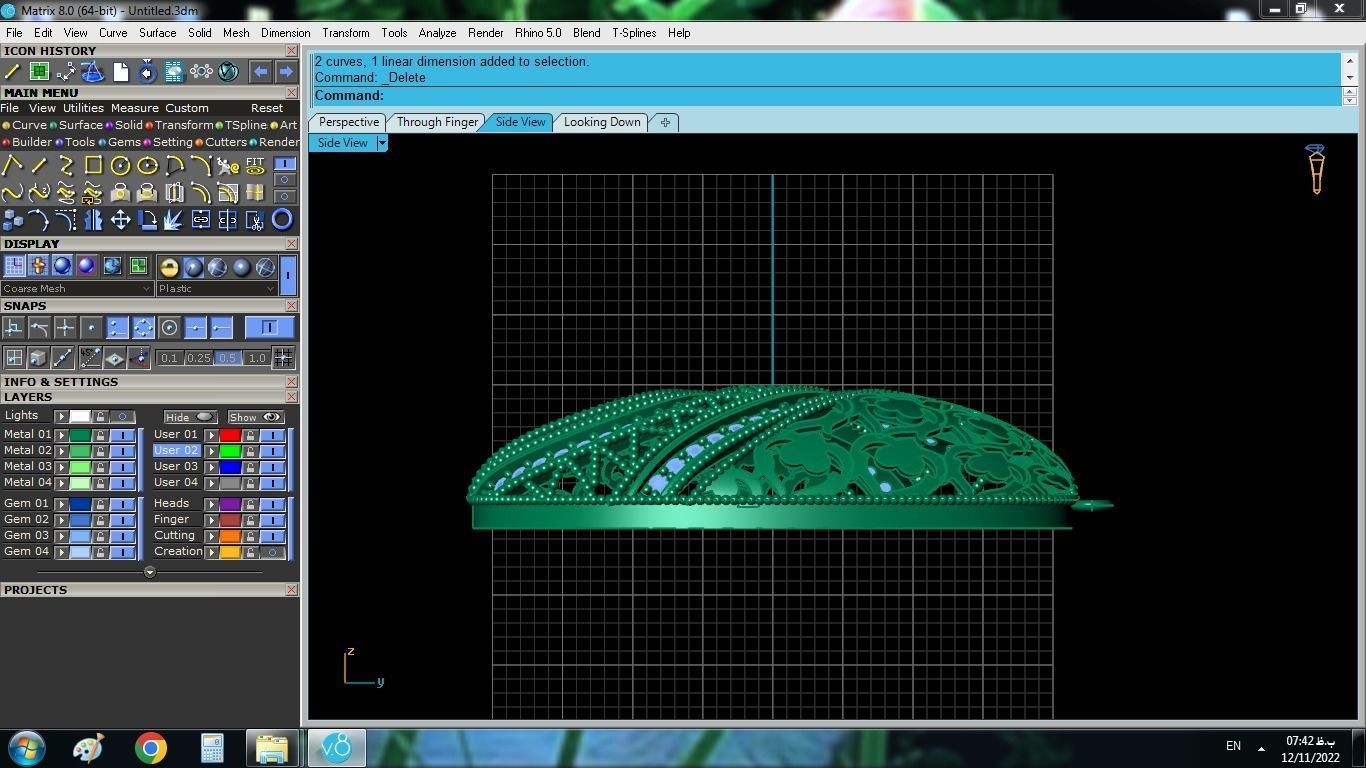This screenshot has height=768, width=1366.
Task: Open Google Chrome from the taskbar
Action: [151, 748]
